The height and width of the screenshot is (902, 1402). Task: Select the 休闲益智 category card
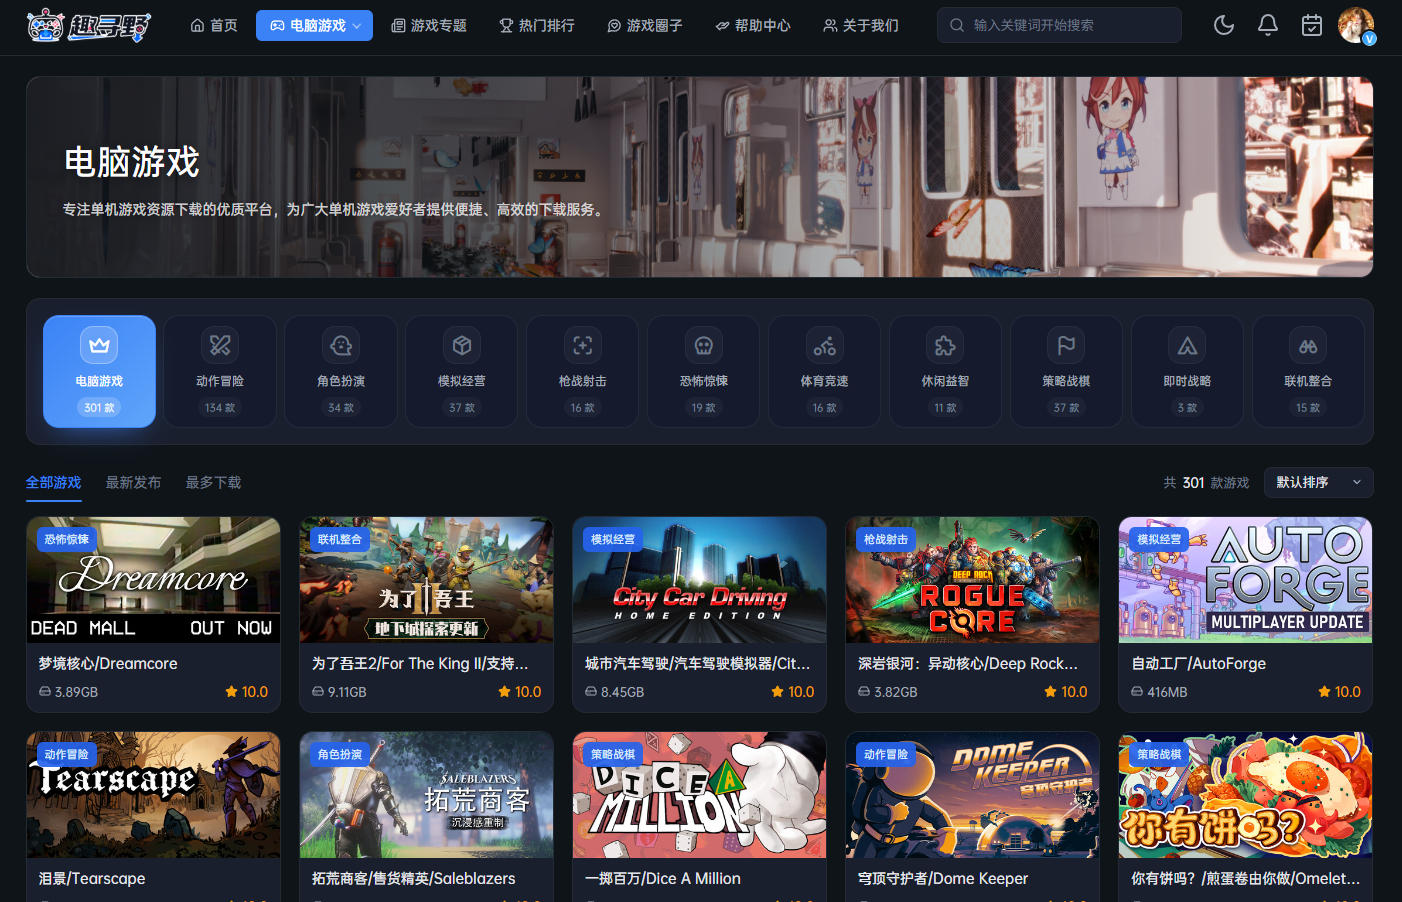[945, 371]
